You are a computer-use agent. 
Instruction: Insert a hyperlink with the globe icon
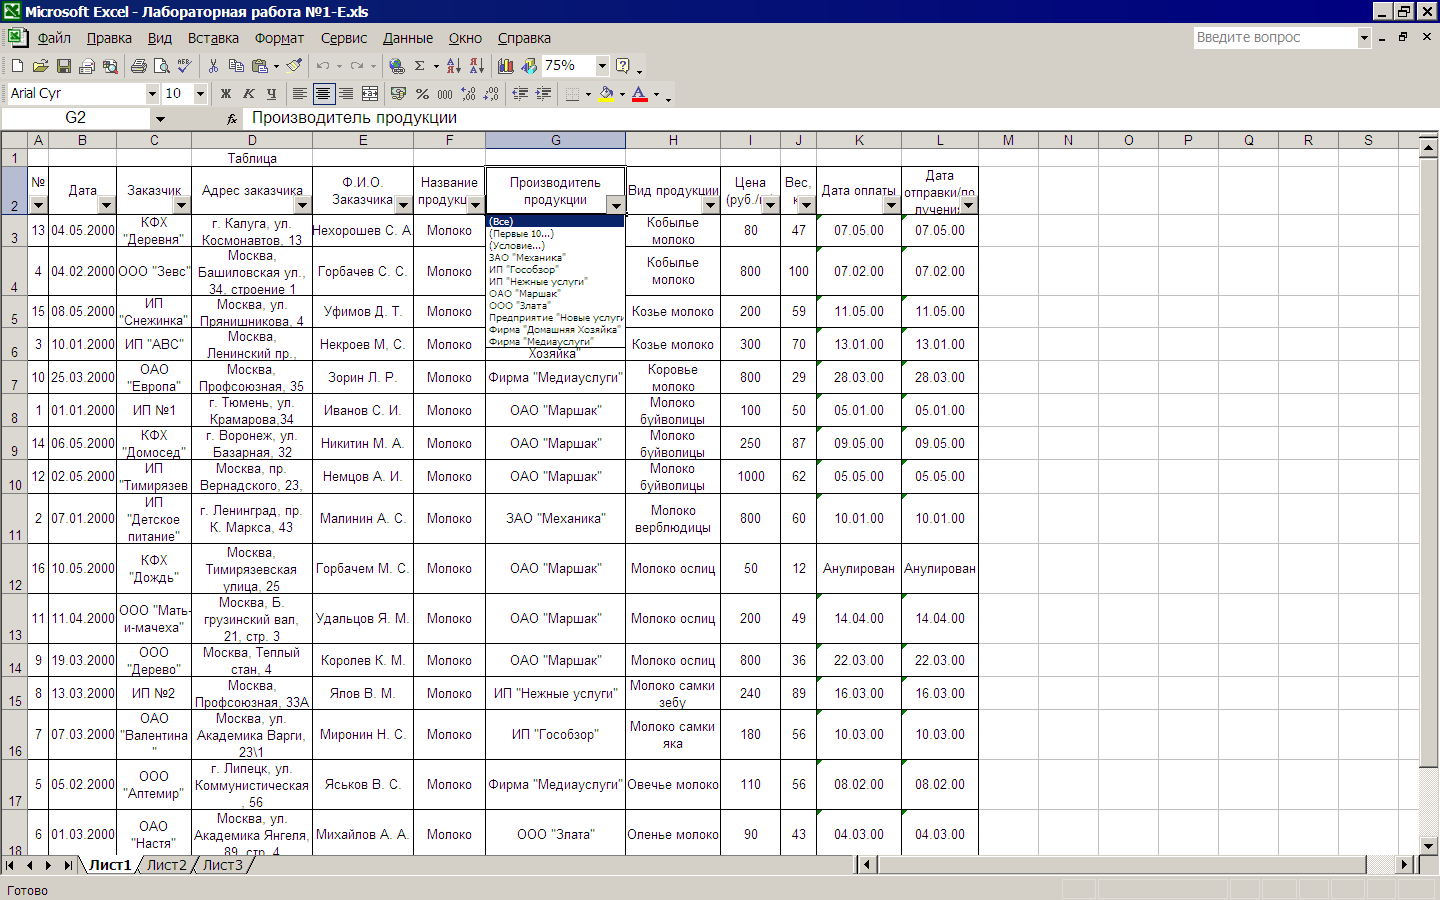397,66
